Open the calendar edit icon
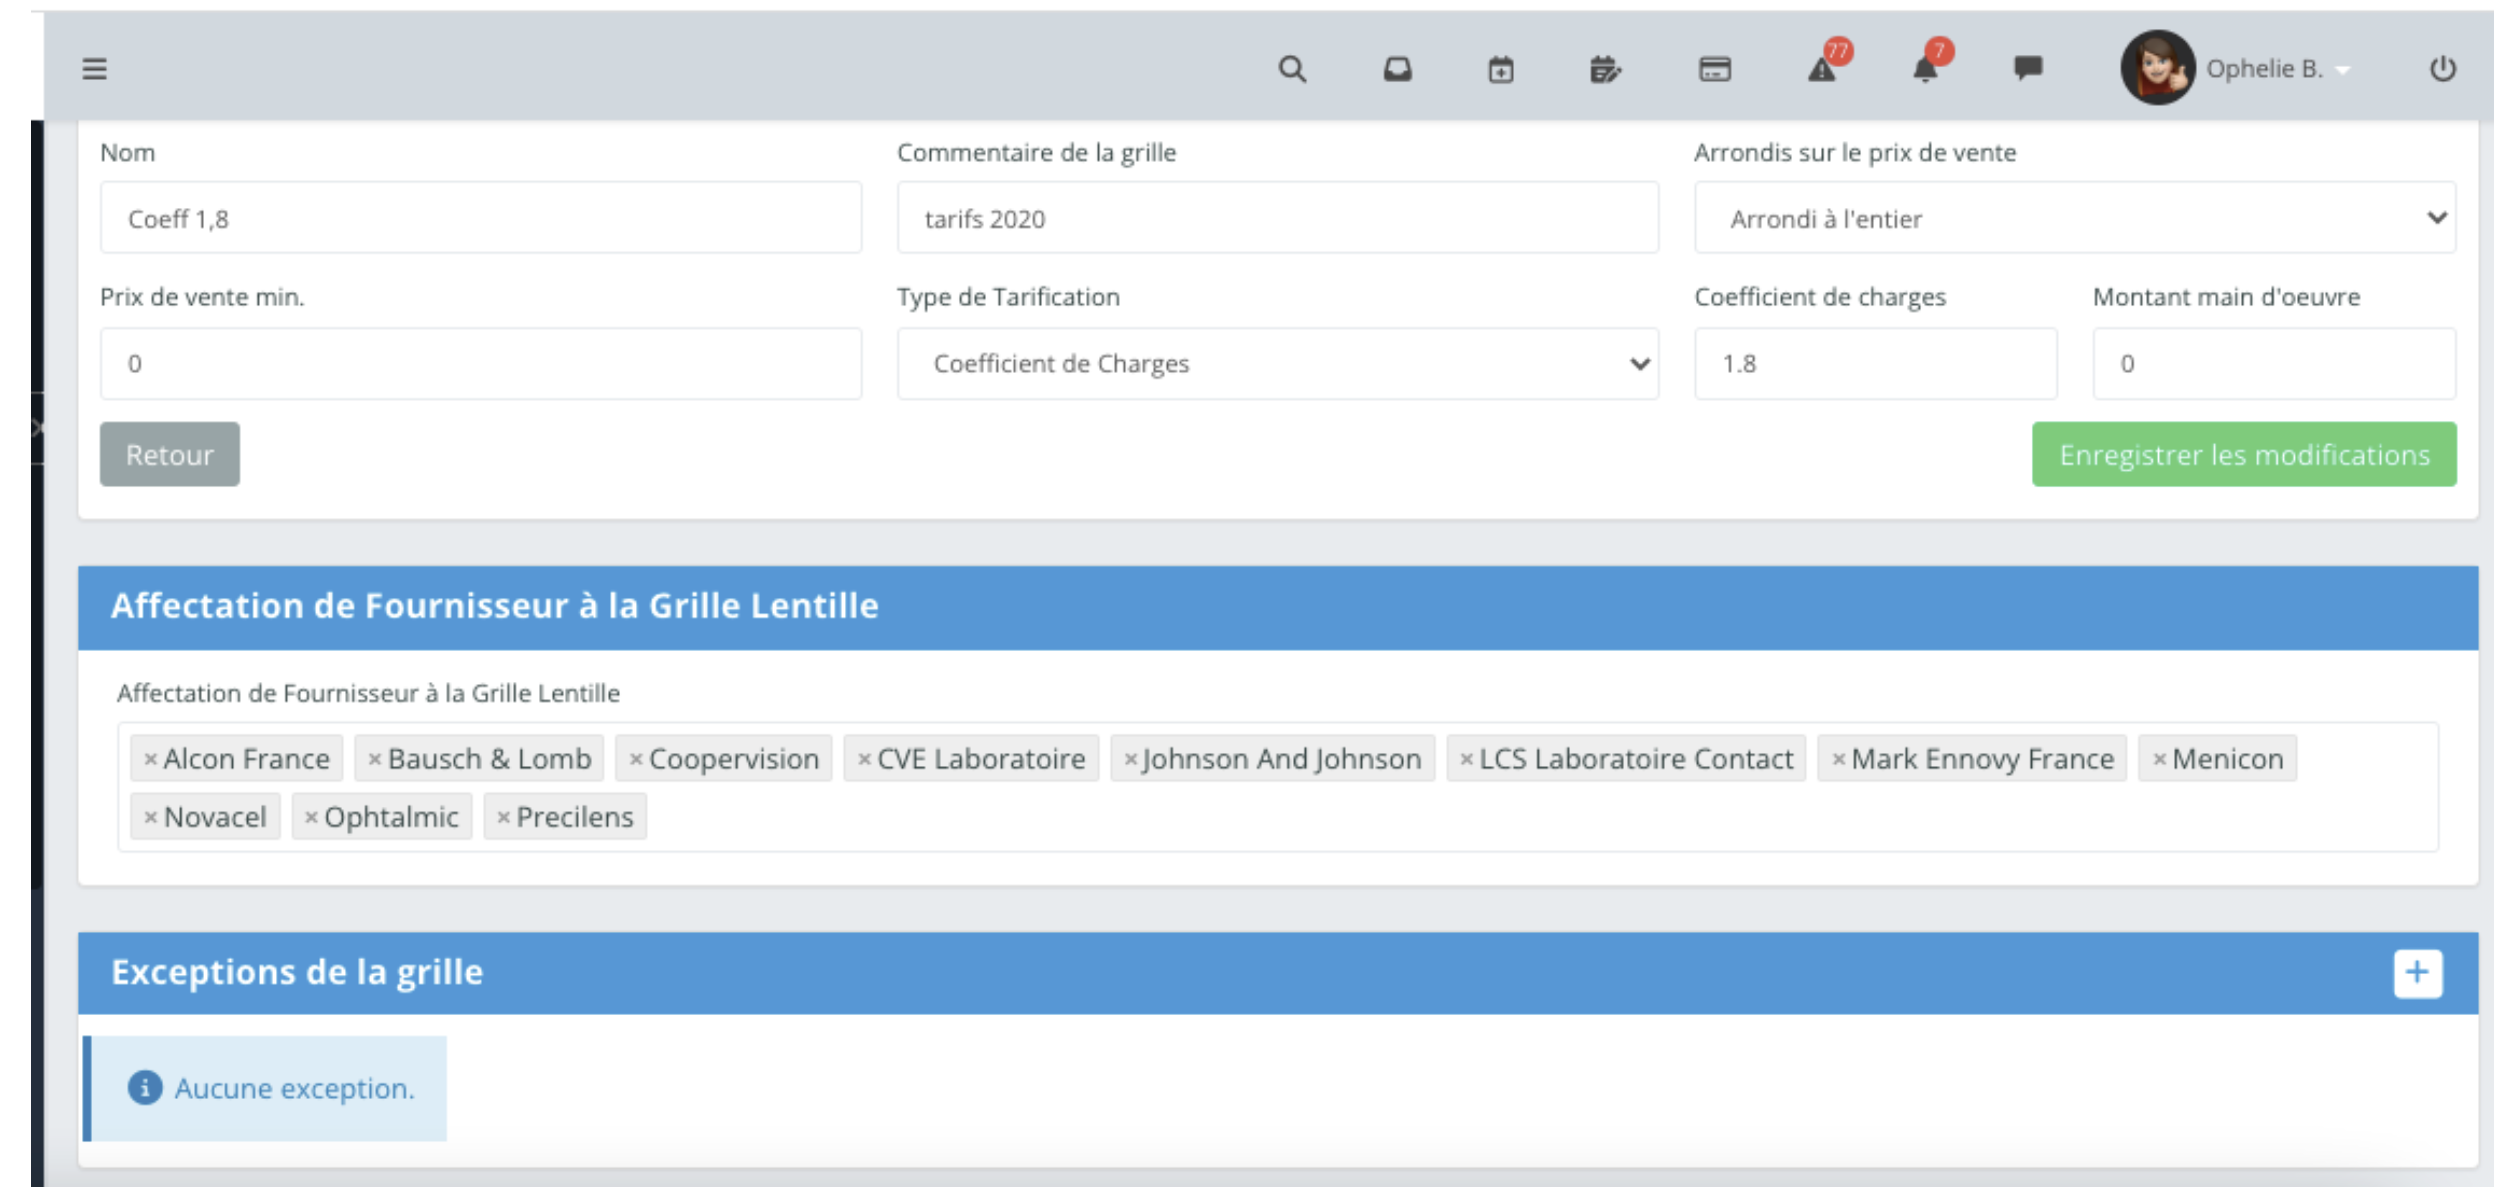This screenshot has width=2500, height=1192. tap(1605, 69)
